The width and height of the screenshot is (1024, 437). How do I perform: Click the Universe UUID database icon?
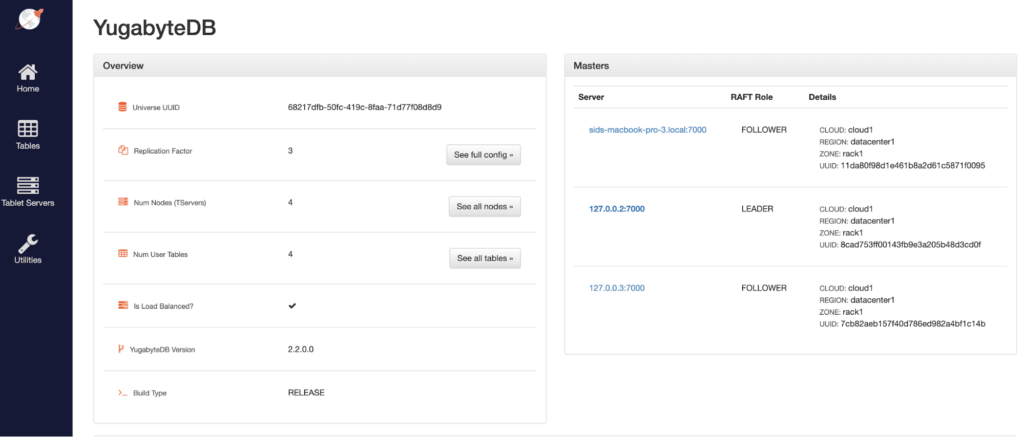pyautogui.click(x=122, y=106)
